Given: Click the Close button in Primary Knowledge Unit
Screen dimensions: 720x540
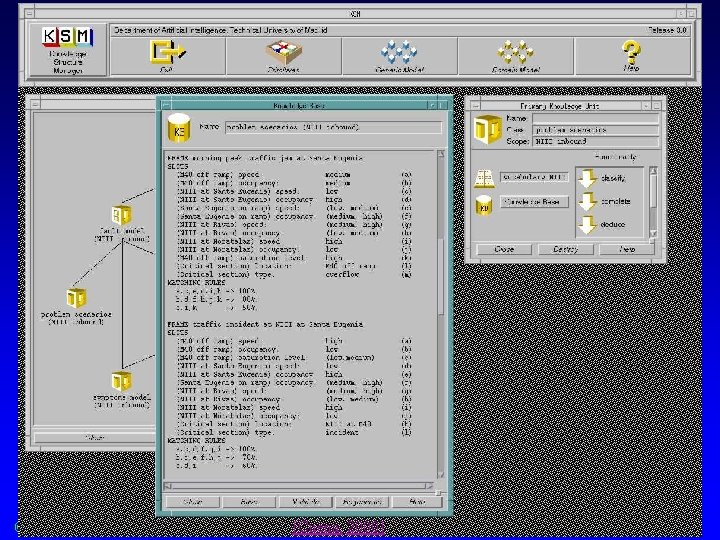Looking at the screenshot, I should [x=503, y=249].
